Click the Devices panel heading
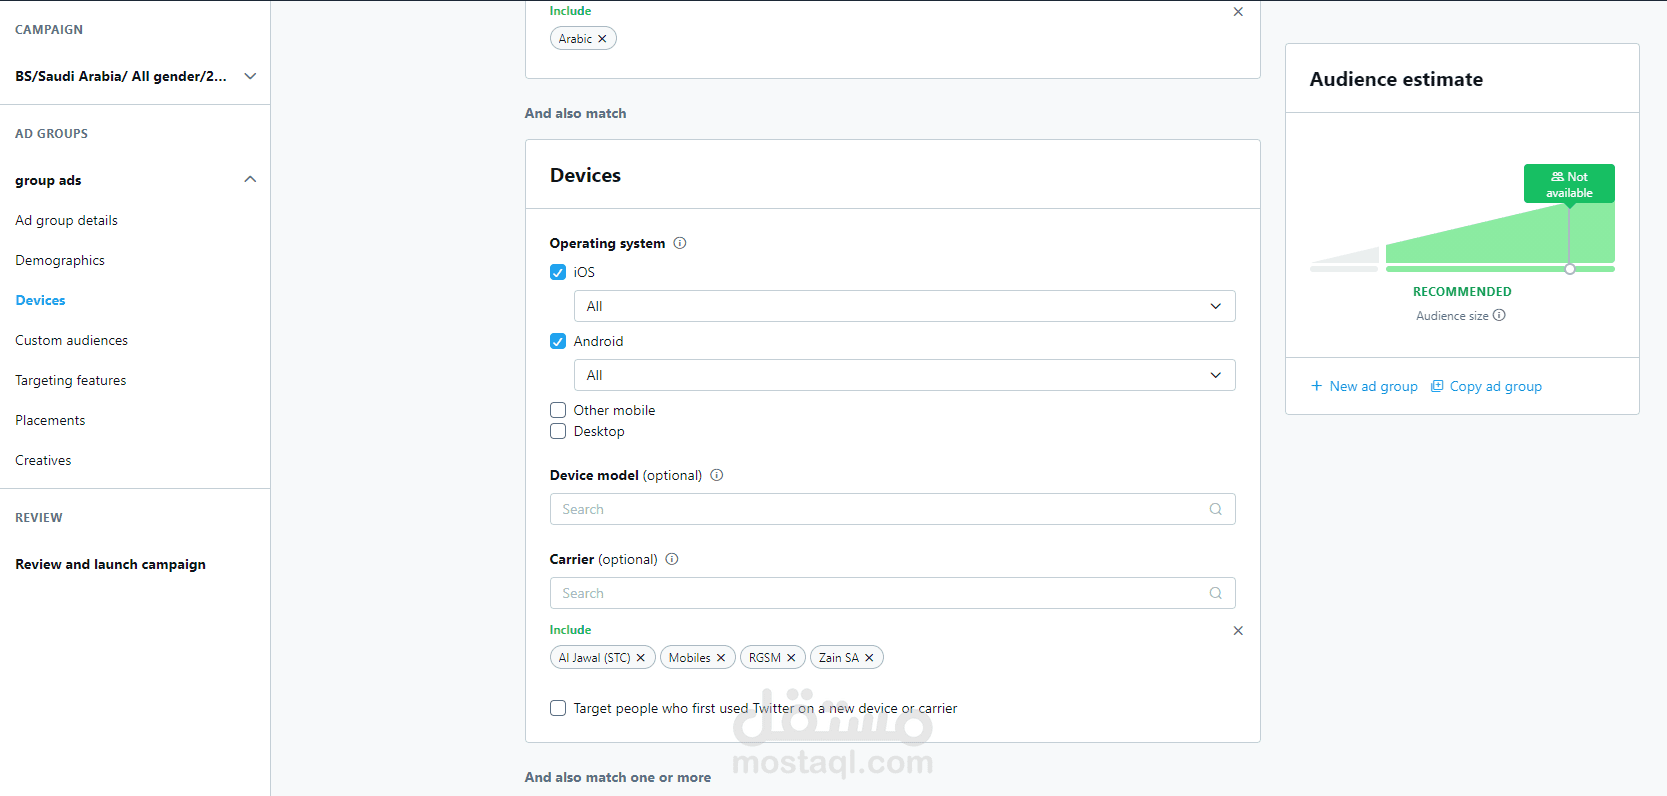This screenshot has height=796, width=1667. pyautogui.click(x=585, y=175)
